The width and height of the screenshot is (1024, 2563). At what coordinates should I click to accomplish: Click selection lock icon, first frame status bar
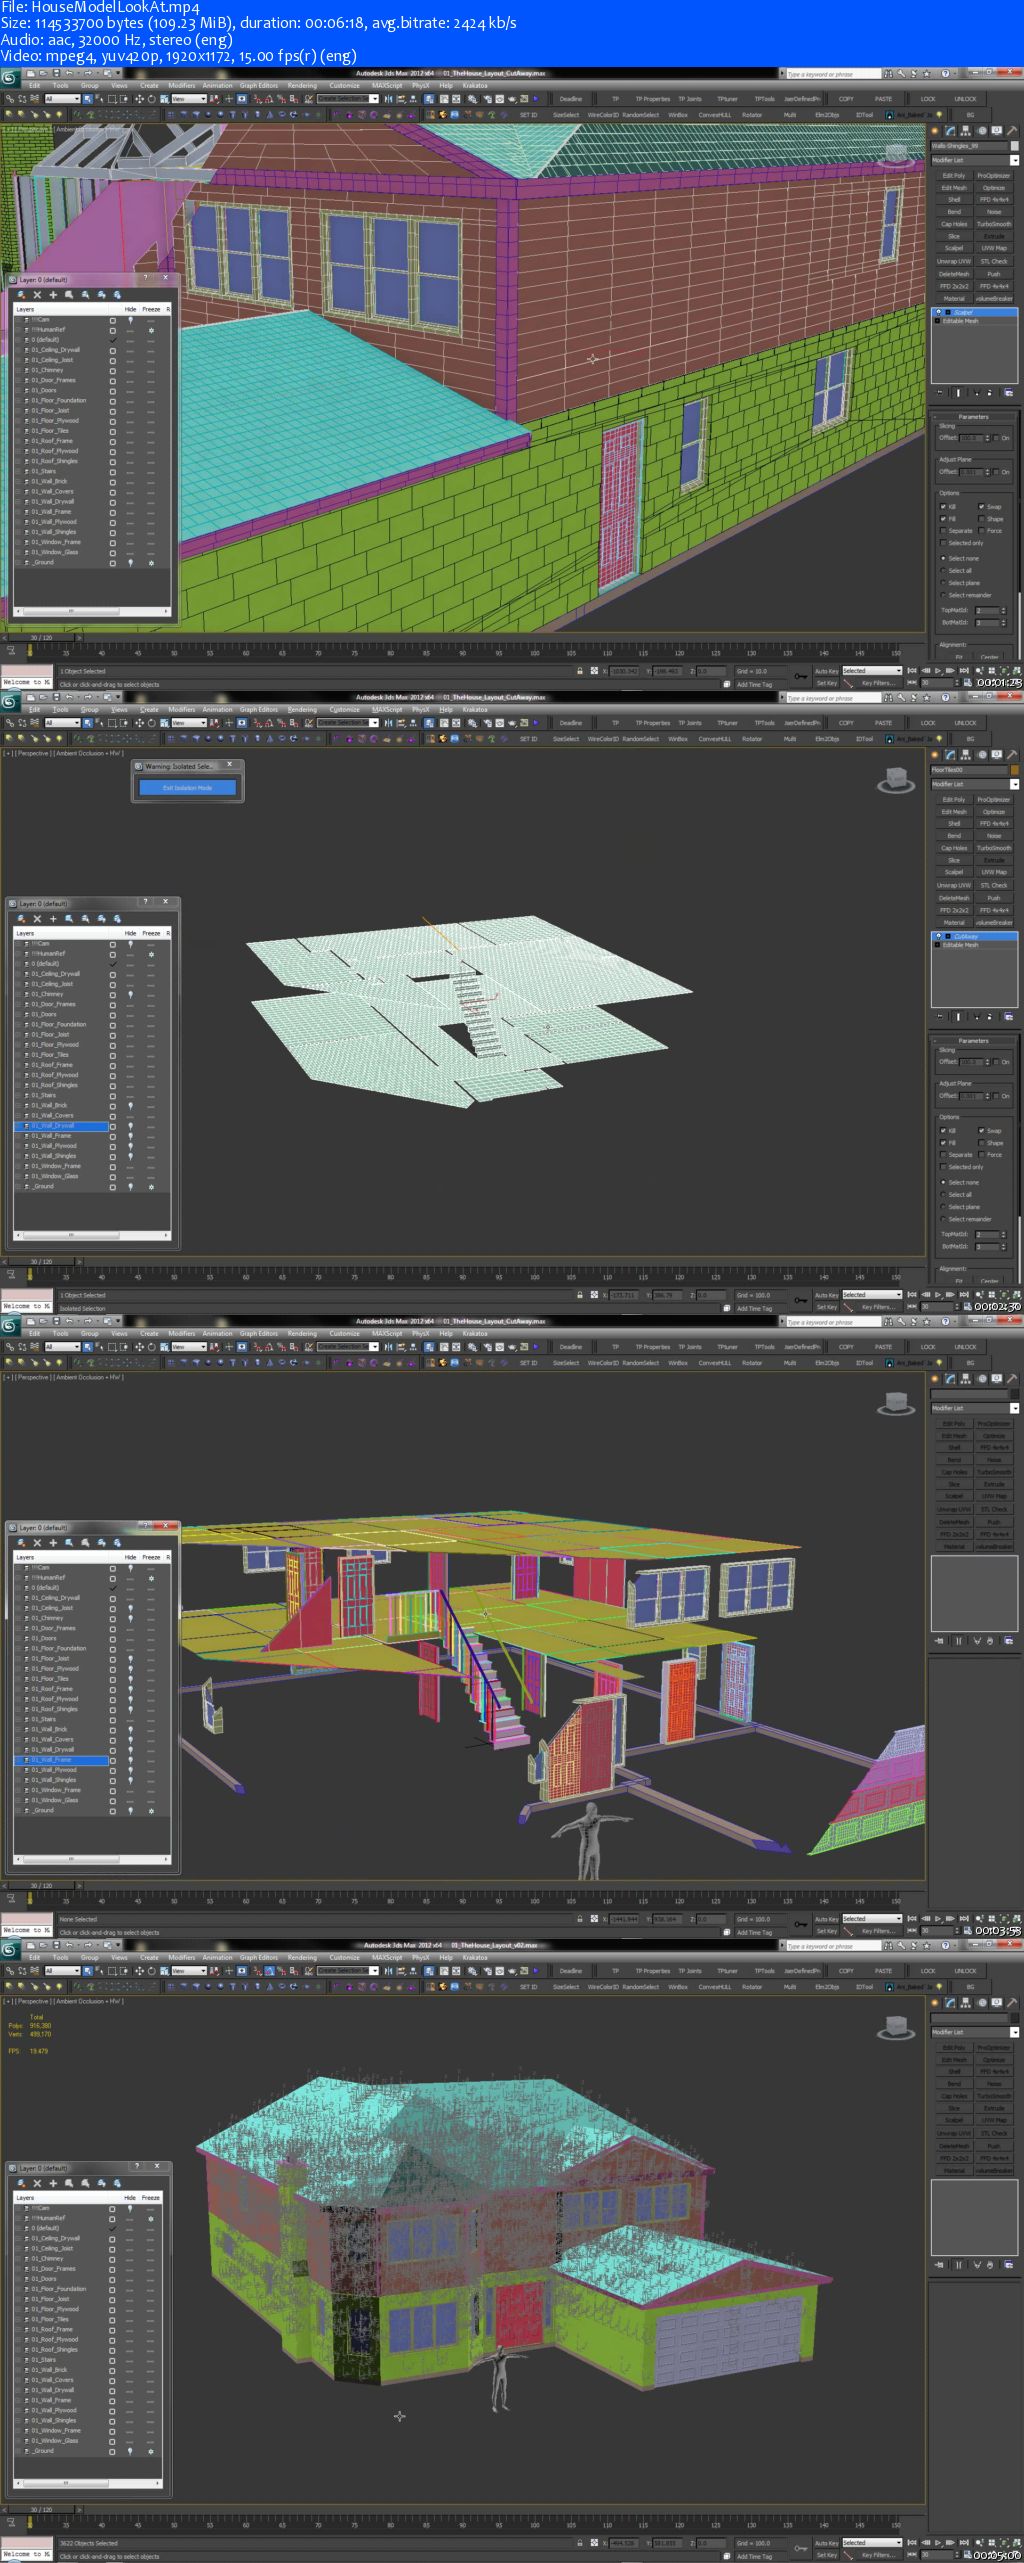579,671
